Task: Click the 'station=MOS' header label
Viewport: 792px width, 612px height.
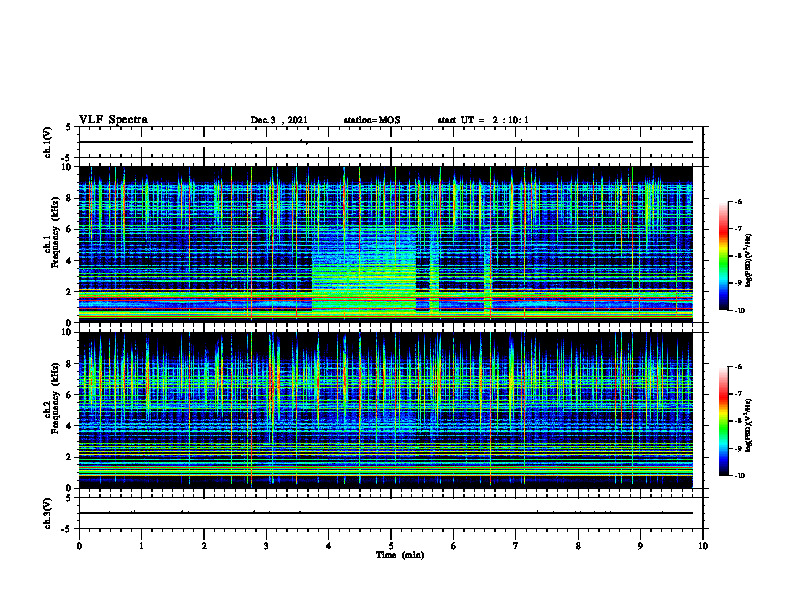Action: tap(372, 120)
